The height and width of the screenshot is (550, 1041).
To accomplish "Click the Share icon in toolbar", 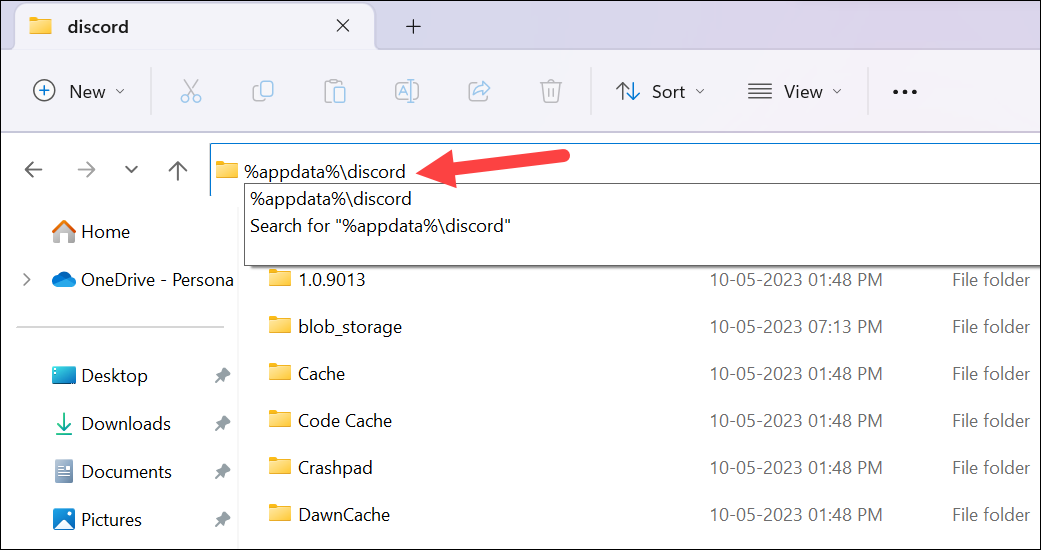I will tap(479, 91).
